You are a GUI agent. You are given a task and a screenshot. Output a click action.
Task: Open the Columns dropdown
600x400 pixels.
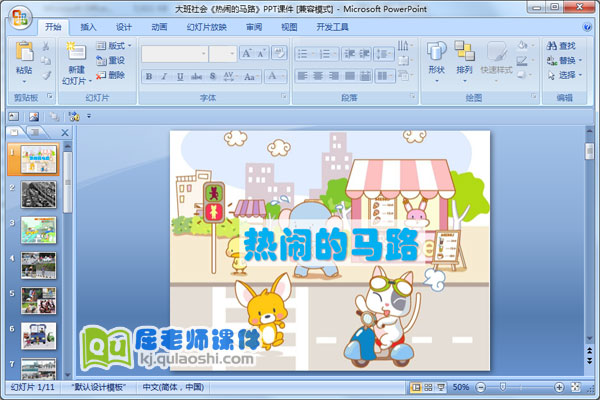pos(385,76)
